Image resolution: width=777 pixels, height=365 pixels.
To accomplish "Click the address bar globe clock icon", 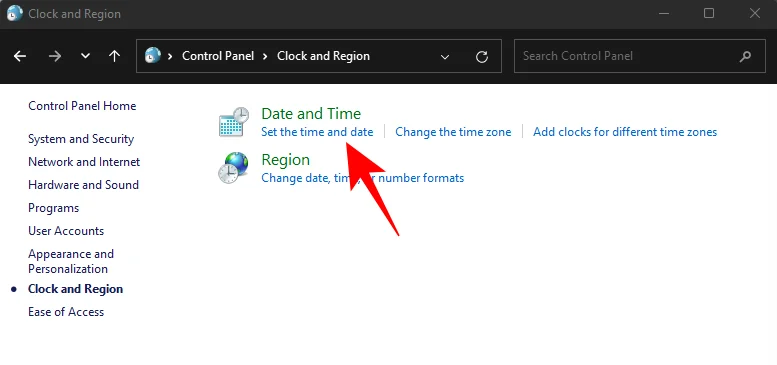I will 153,55.
